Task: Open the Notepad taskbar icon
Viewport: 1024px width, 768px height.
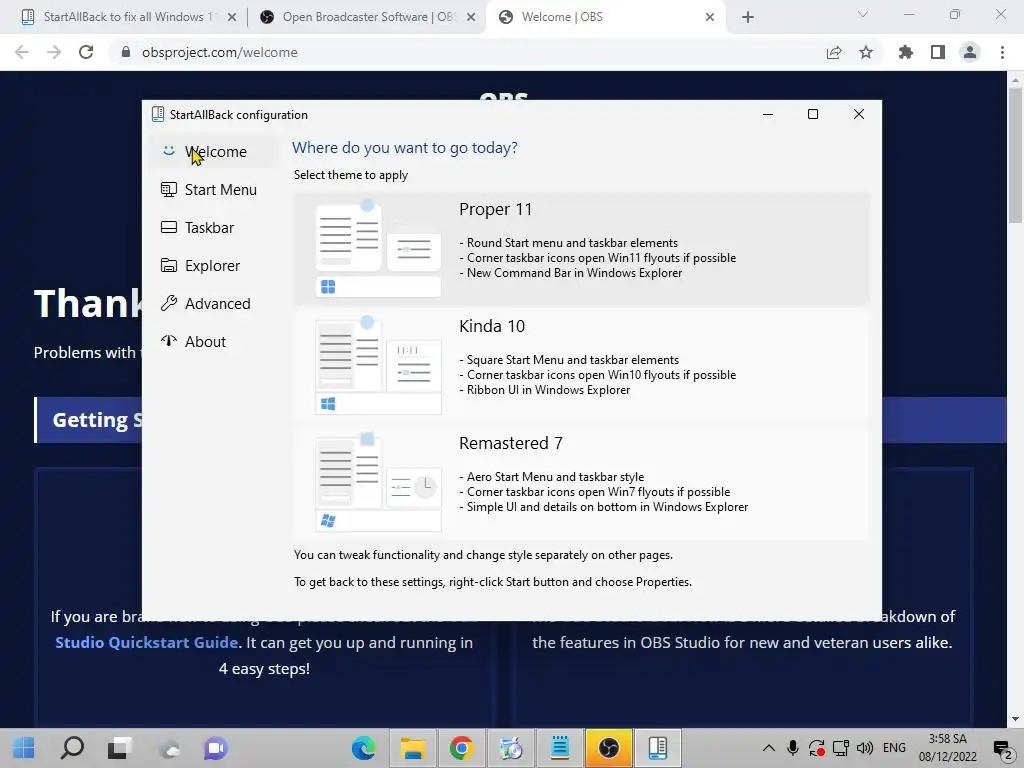Action: (560, 748)
